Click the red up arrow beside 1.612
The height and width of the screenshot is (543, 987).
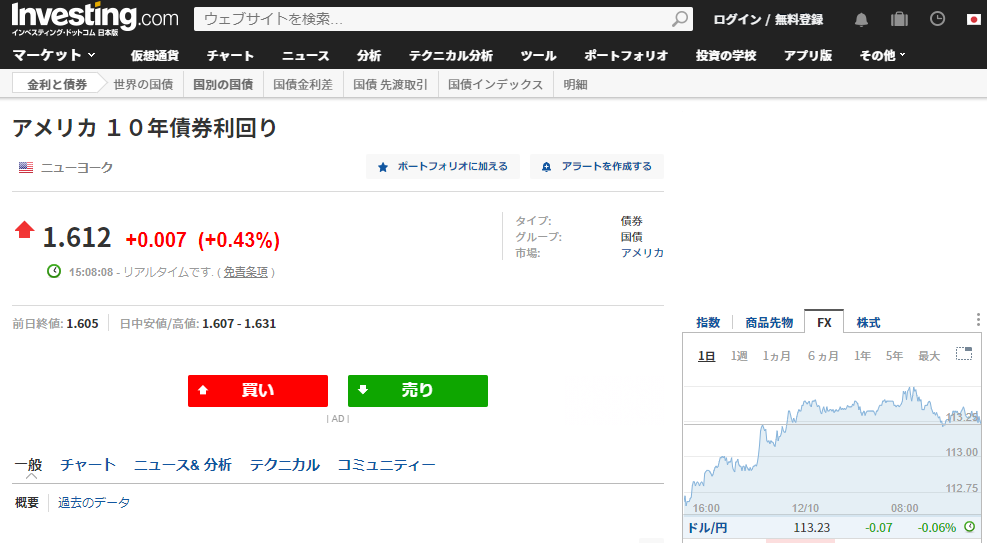(x=25, y=230)
